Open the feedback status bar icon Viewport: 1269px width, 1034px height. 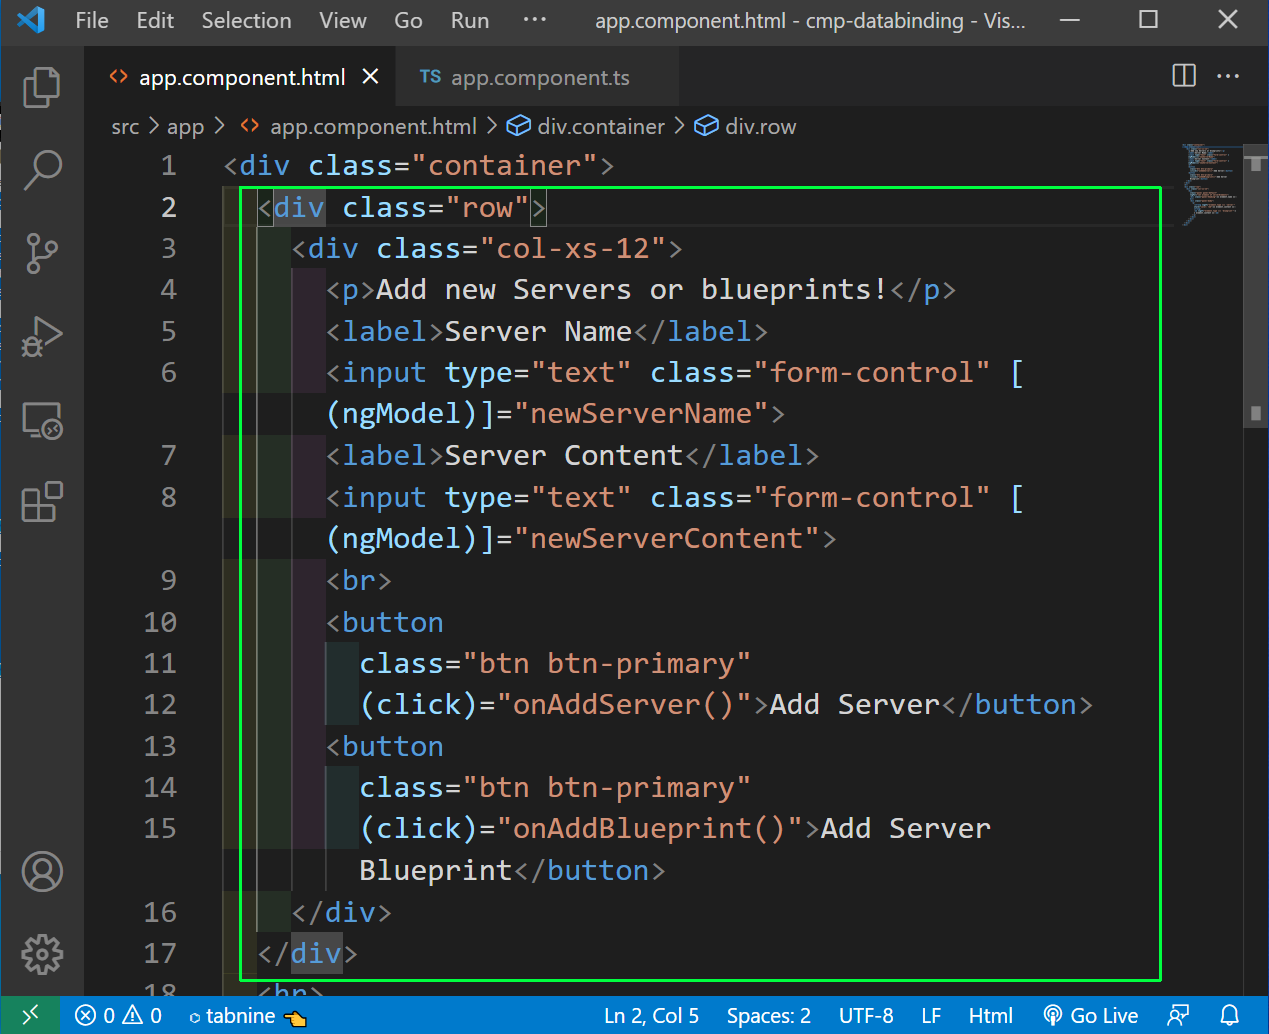pyautogui.click(x=1178, y=1016)
